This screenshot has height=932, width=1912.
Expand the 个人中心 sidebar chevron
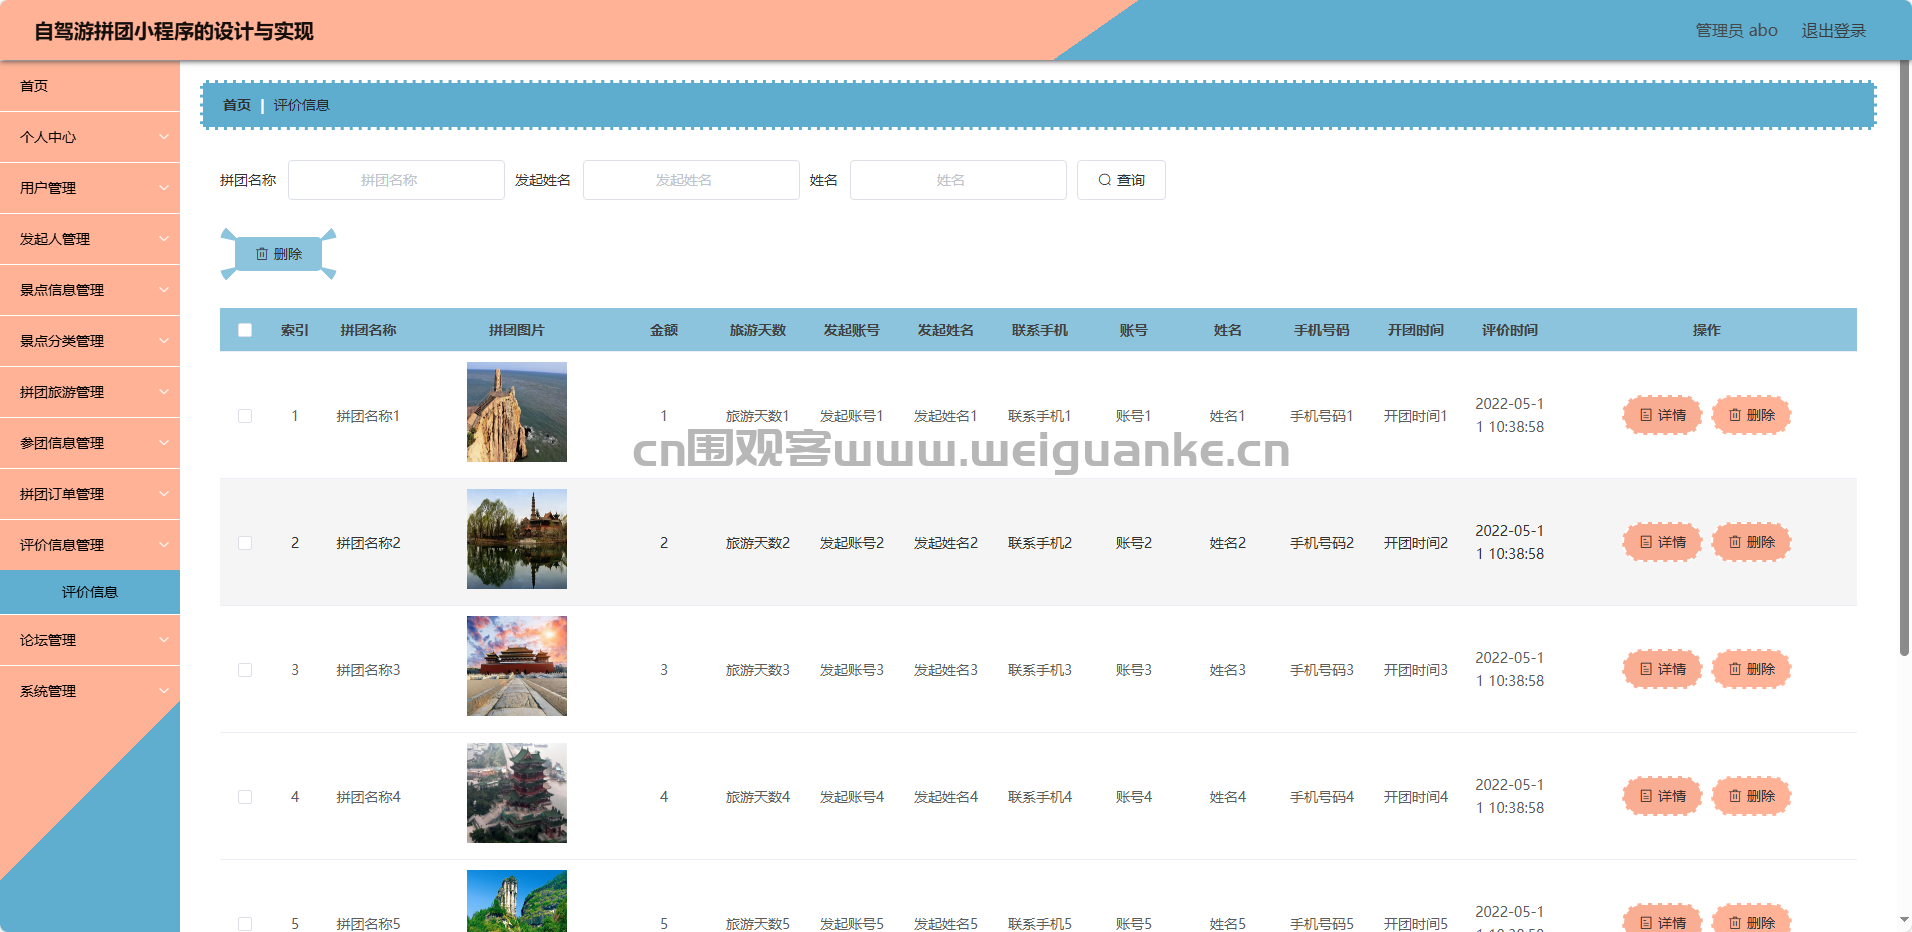164,137
